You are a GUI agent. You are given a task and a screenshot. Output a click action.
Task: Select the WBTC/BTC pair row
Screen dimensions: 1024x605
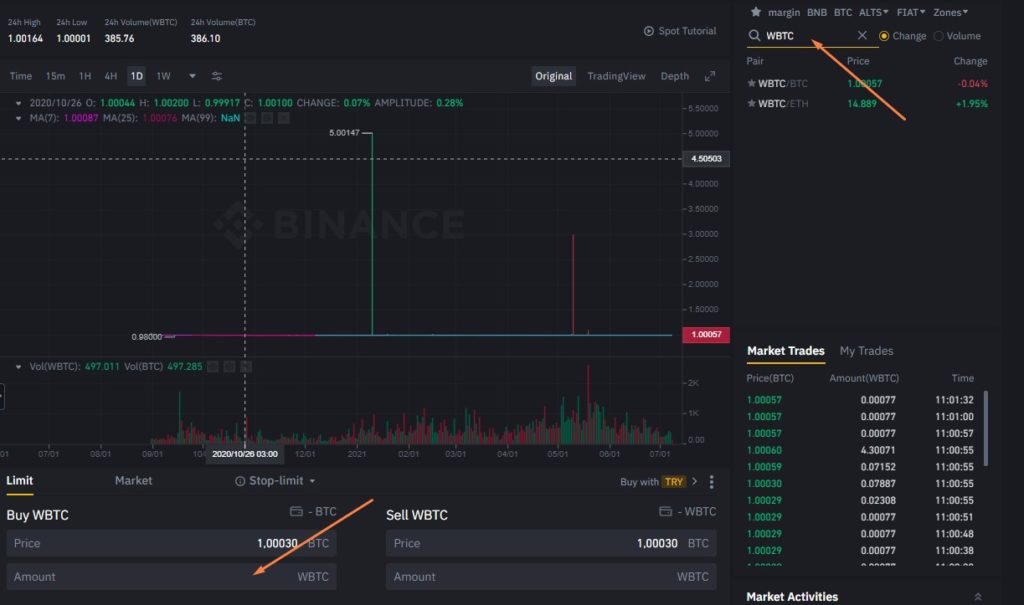click(x=867, y=83)
